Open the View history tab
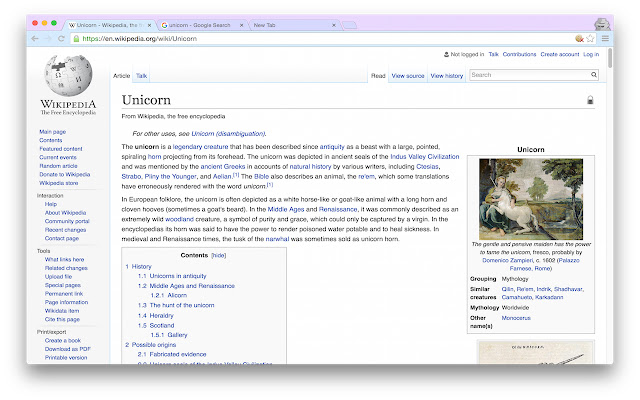 pyautogui.click(x=447, y=76)
